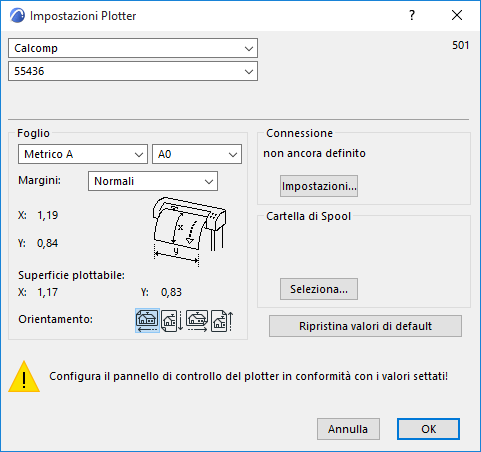
Task: Select the first landscape orientation icon
Action: [147, 320]
